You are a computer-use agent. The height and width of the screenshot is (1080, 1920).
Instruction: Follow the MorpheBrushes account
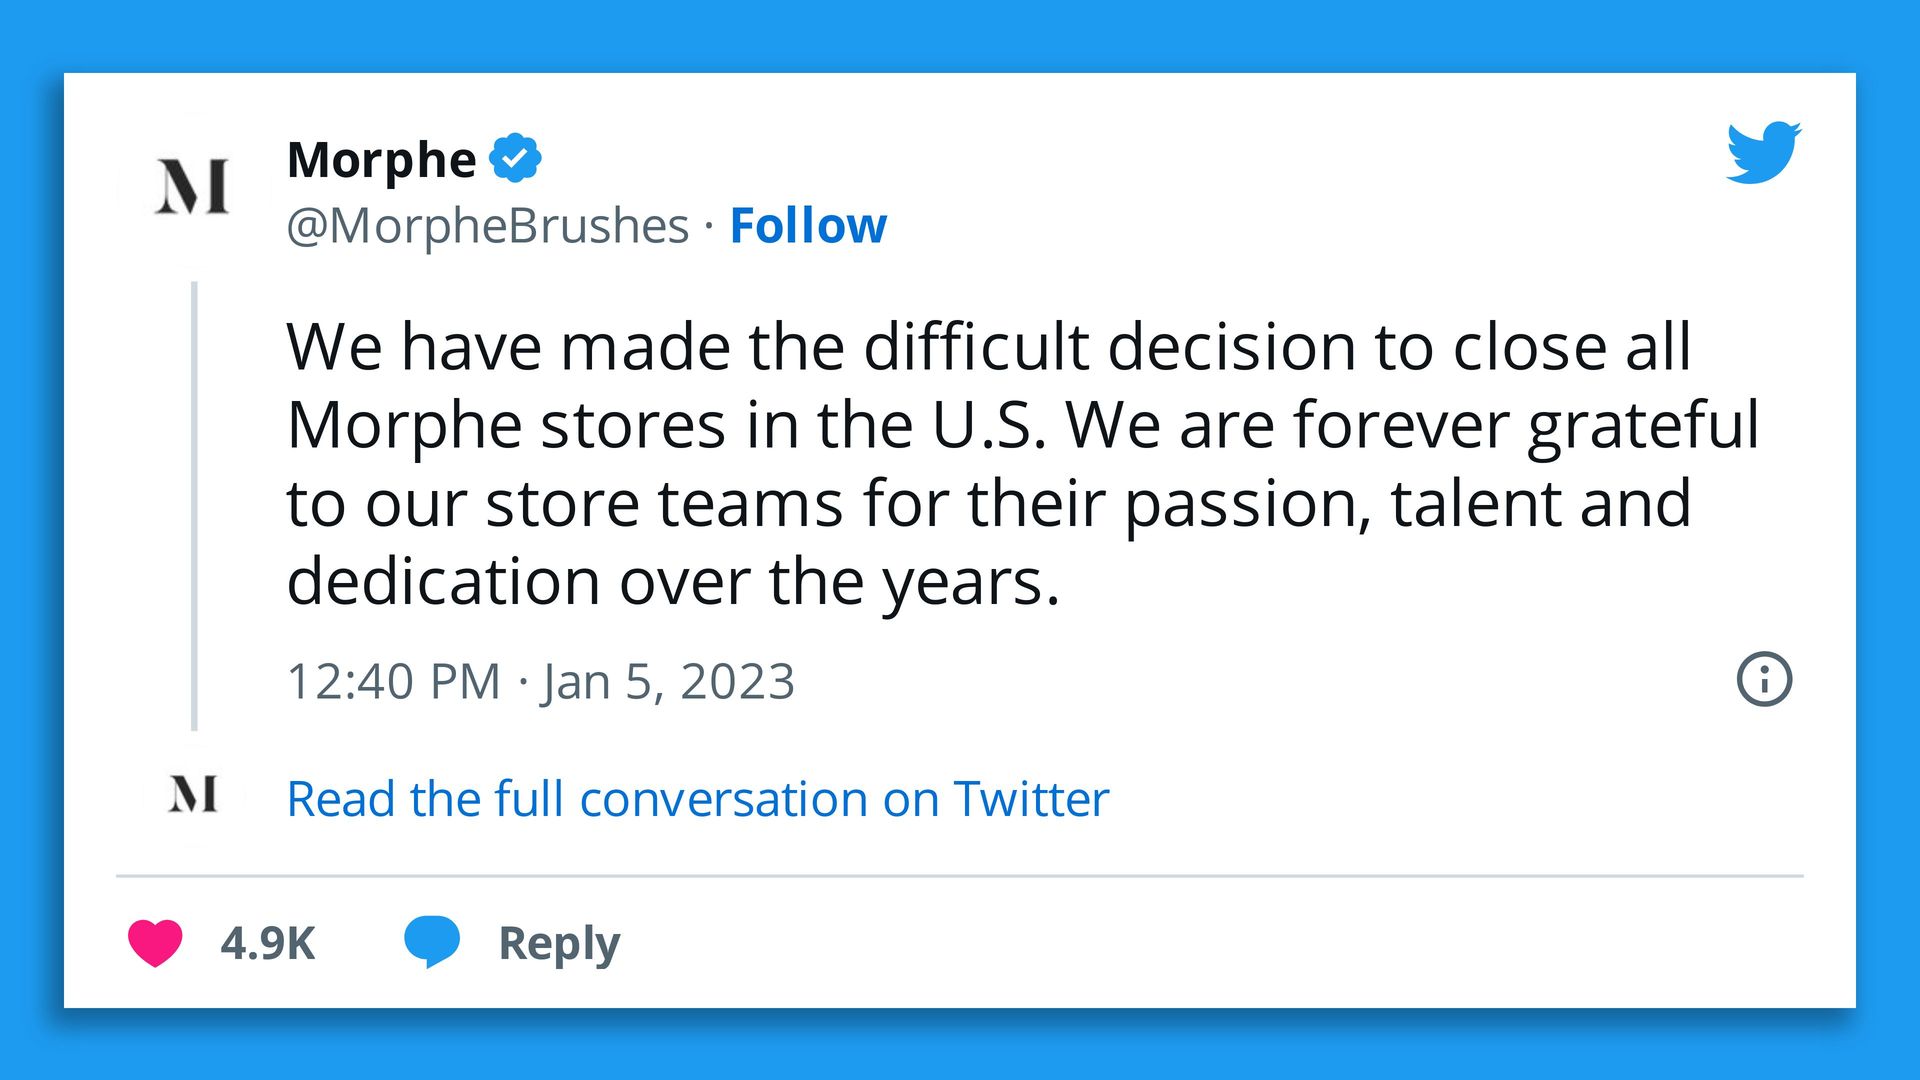(x=808, y=225)
